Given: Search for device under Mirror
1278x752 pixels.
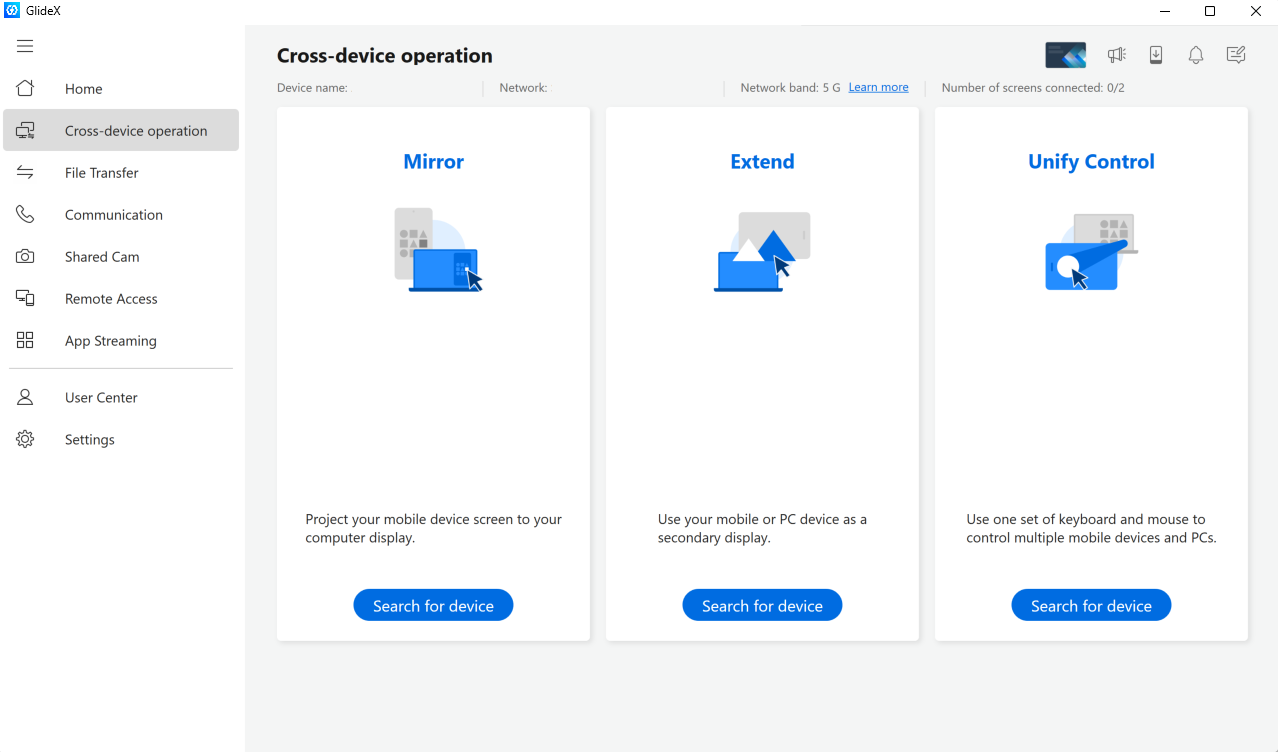Looking at the screenshot, I should point(433,605).
